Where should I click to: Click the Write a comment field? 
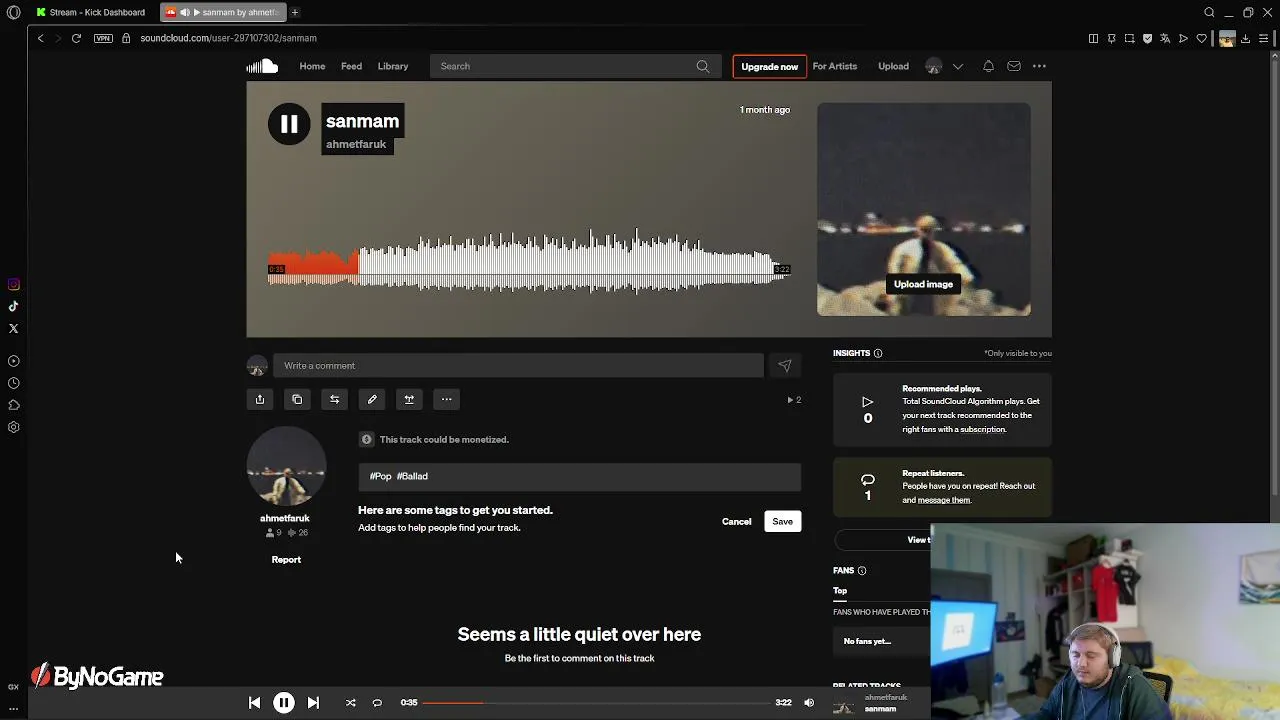point(518,366)
